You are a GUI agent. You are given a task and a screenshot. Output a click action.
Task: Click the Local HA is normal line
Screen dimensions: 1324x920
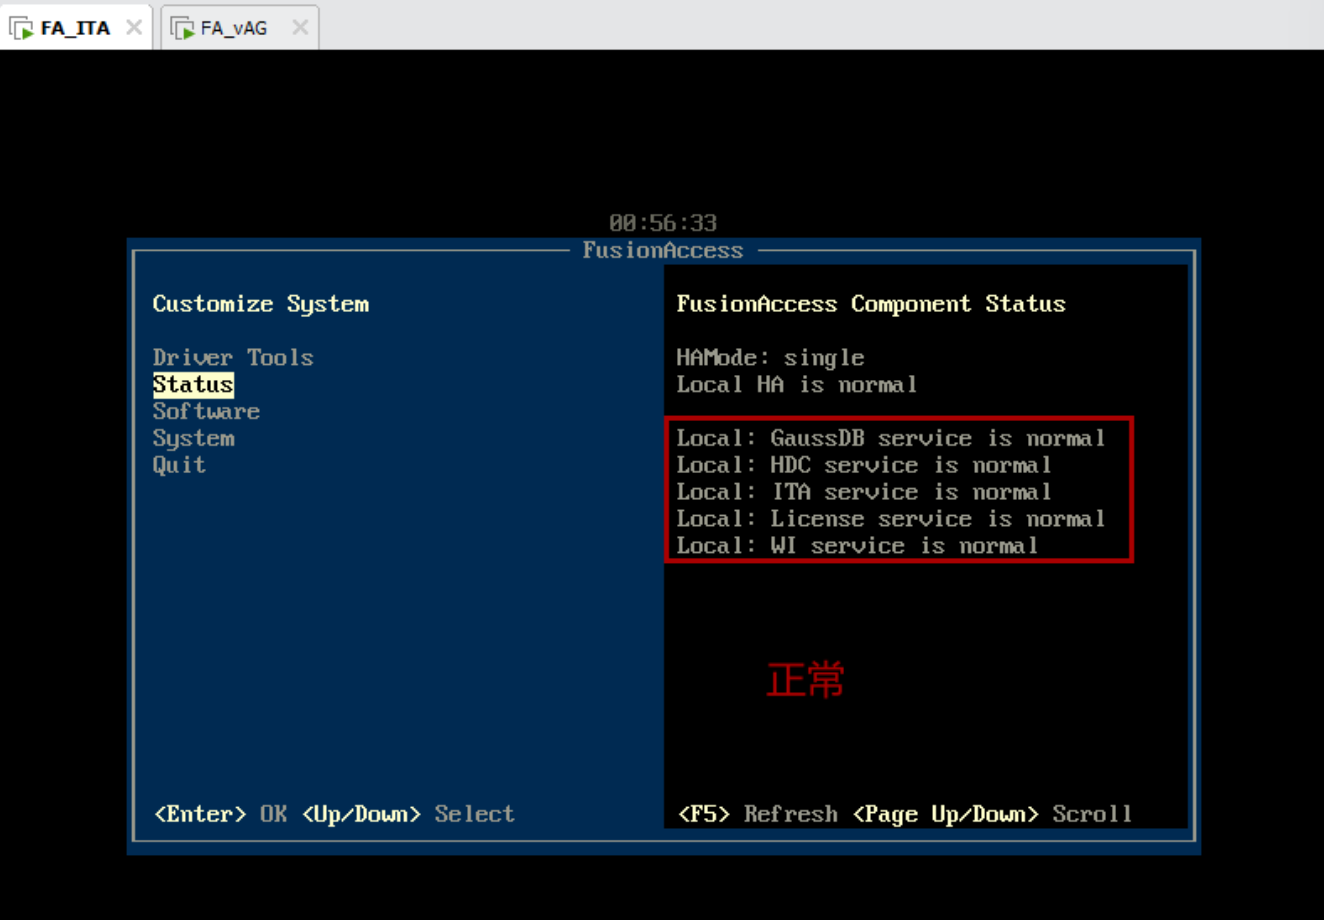(797, 385)
